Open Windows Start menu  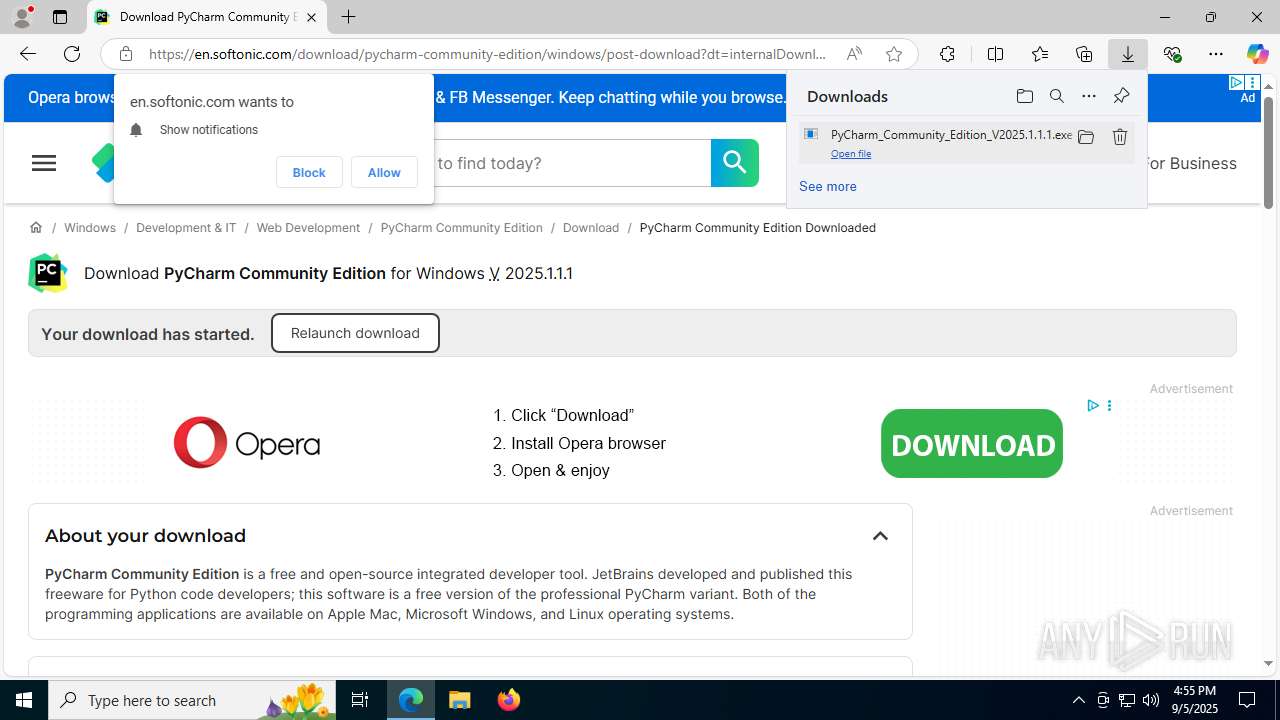pyautogui.click(x=24, y=700)
